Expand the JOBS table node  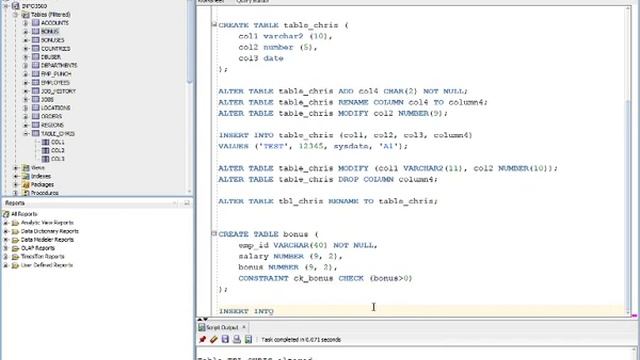[26, 100]
